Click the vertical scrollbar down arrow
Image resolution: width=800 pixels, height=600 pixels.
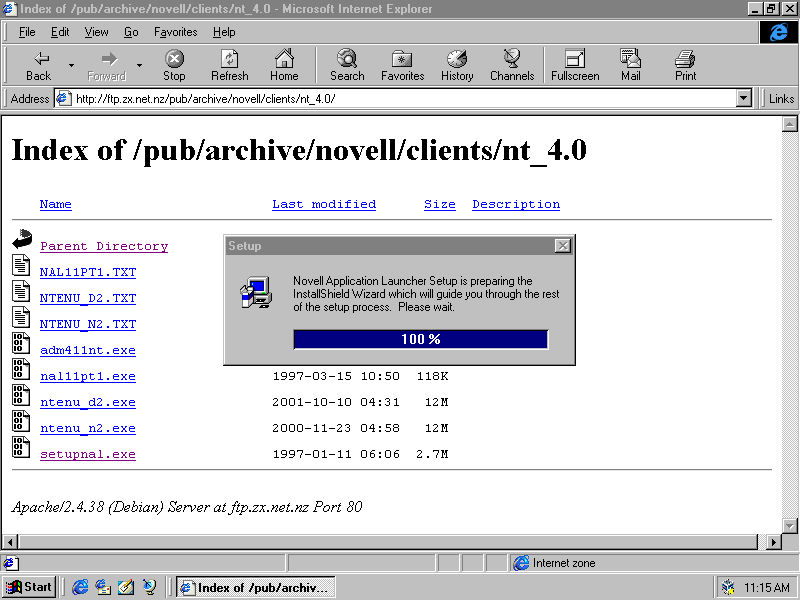(789, 526)
